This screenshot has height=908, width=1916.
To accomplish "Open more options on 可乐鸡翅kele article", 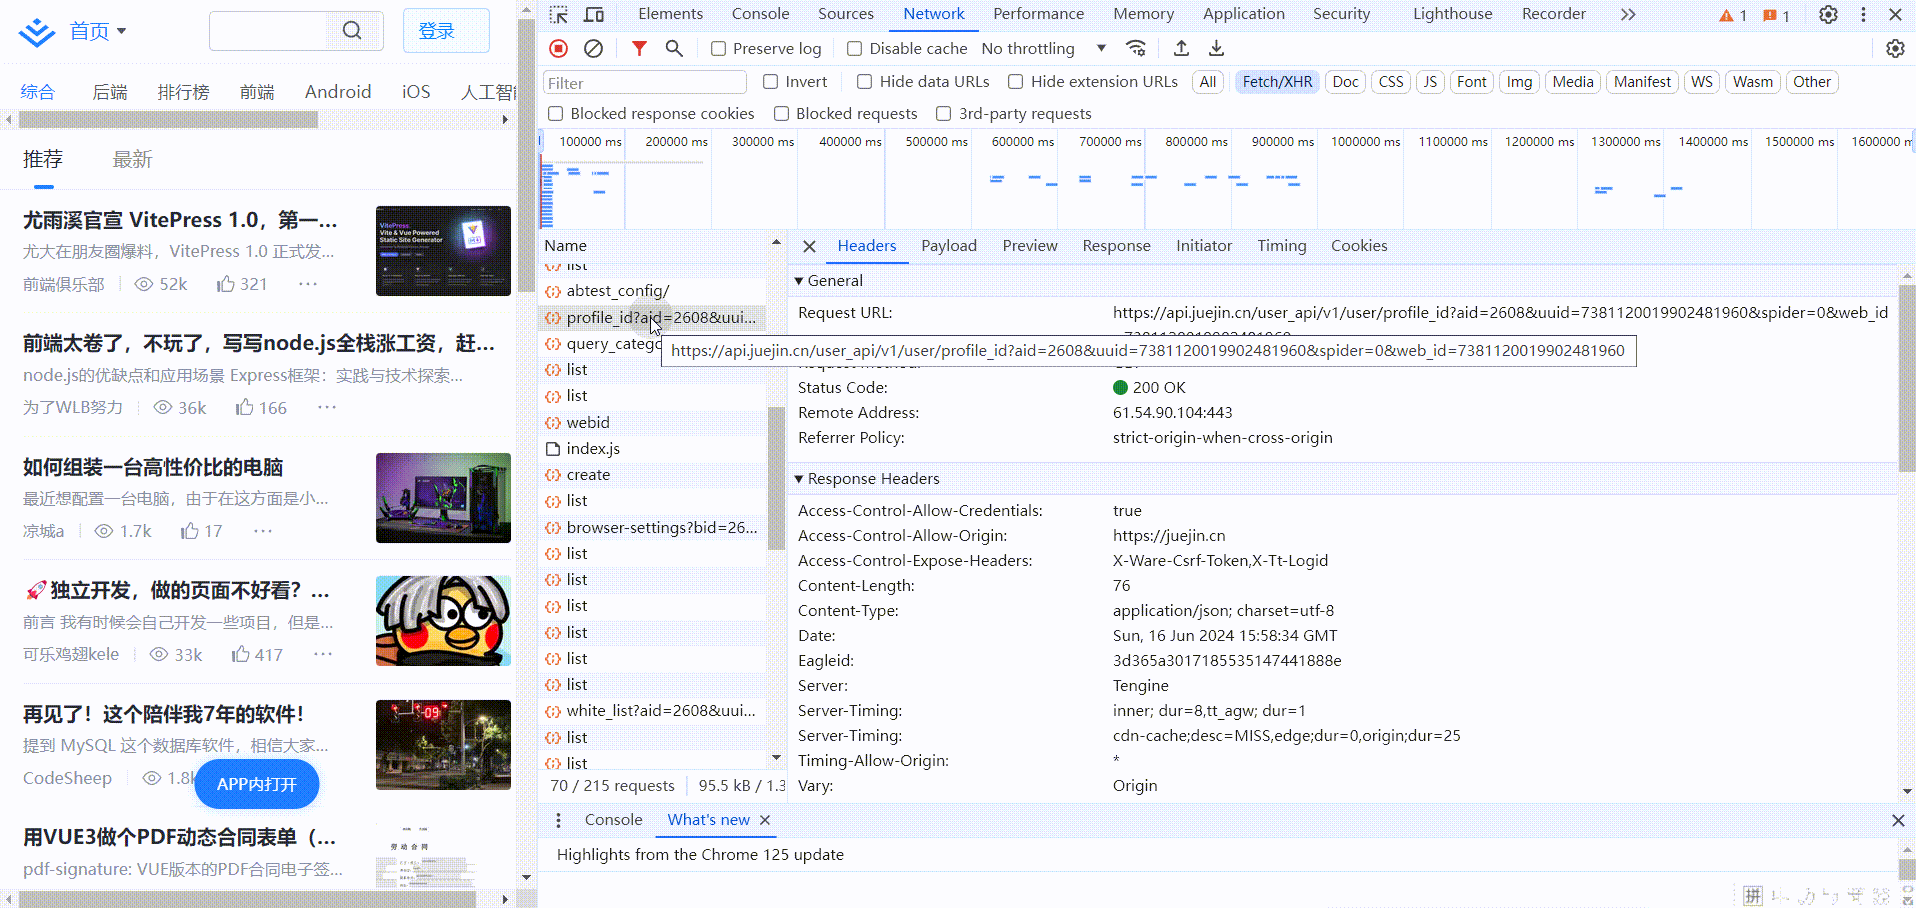I will [x=323, y=654].
